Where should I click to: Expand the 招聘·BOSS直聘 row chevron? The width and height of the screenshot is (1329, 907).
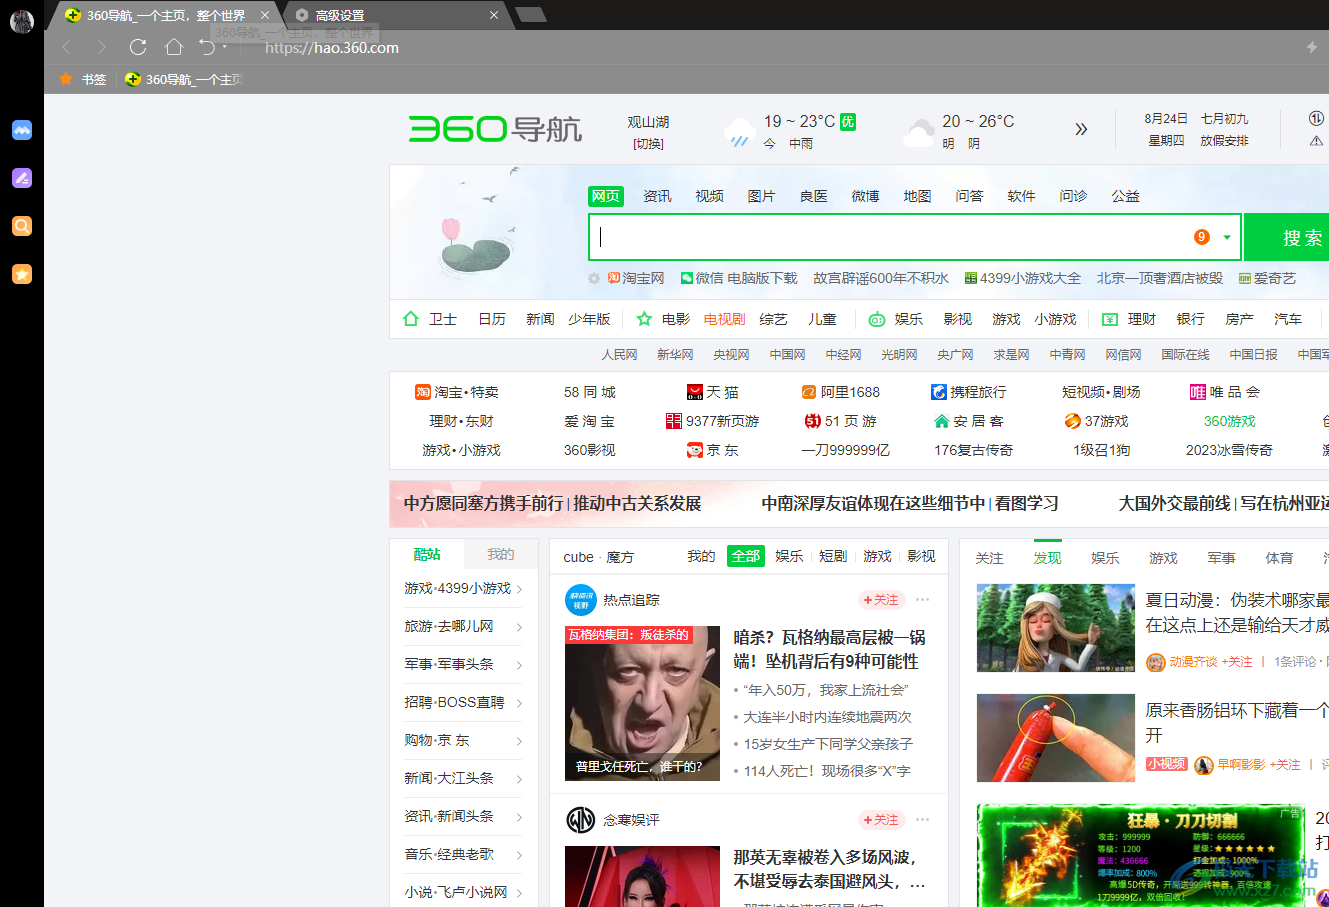tap(520, 703)
